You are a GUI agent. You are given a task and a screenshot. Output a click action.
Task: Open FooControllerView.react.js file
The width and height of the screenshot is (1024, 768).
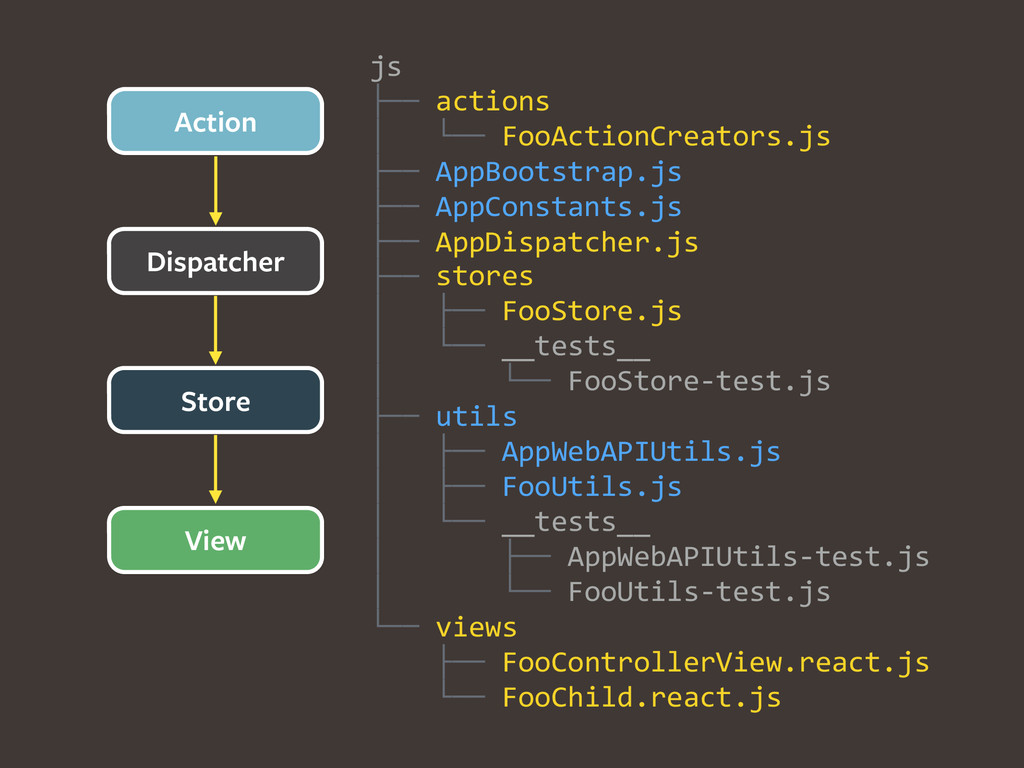coord(715,663)
